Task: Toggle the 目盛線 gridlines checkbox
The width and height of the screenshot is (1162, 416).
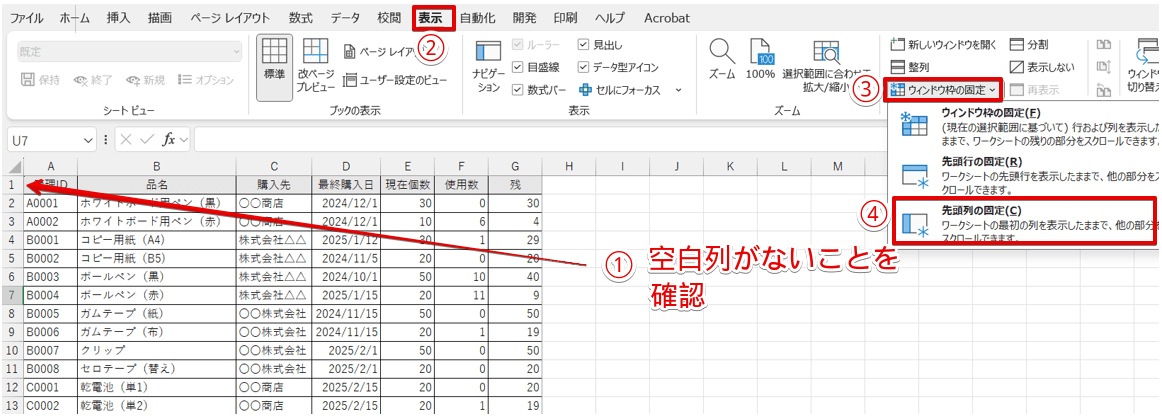Action: coord(518,67)
